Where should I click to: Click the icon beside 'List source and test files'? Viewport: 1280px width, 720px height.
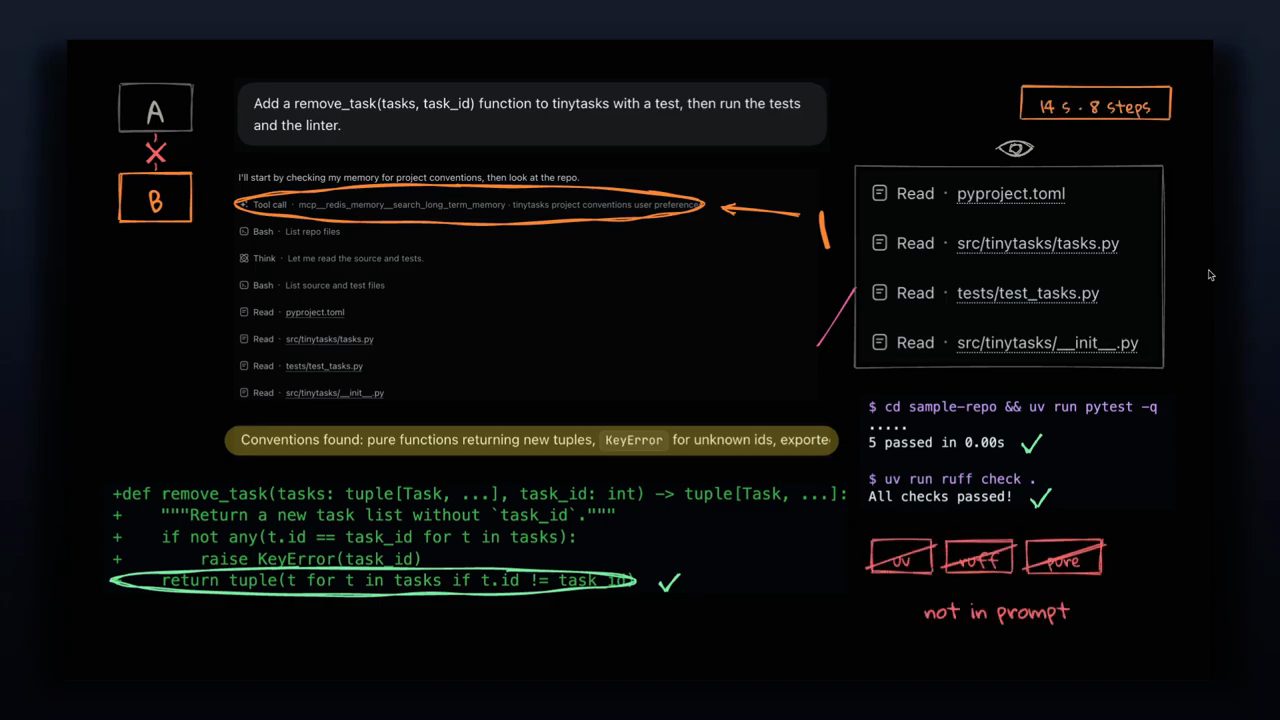(244, 286)
